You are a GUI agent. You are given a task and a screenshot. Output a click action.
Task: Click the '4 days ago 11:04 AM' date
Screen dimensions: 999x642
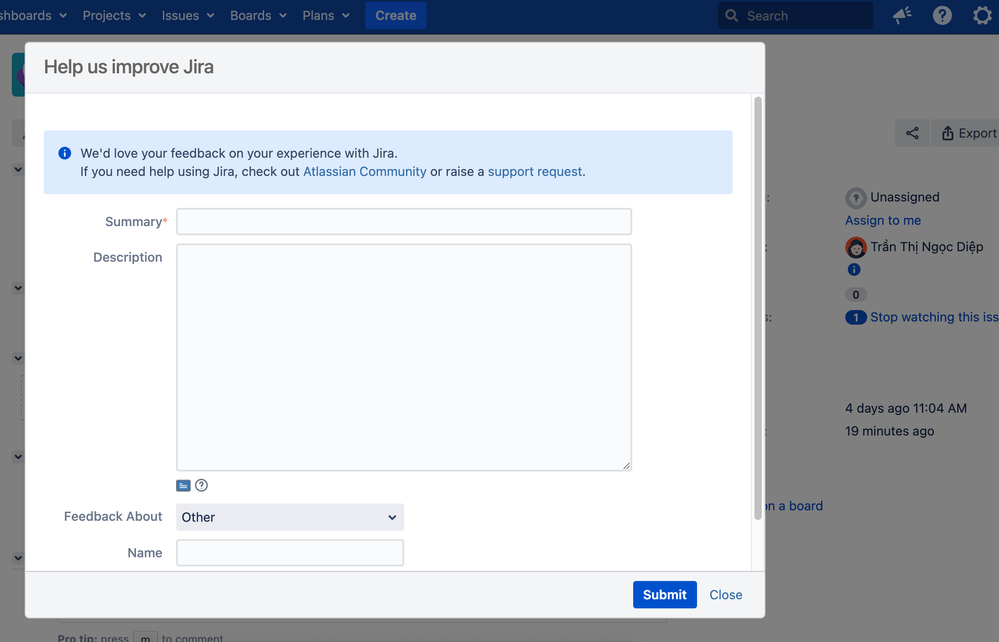906,408
